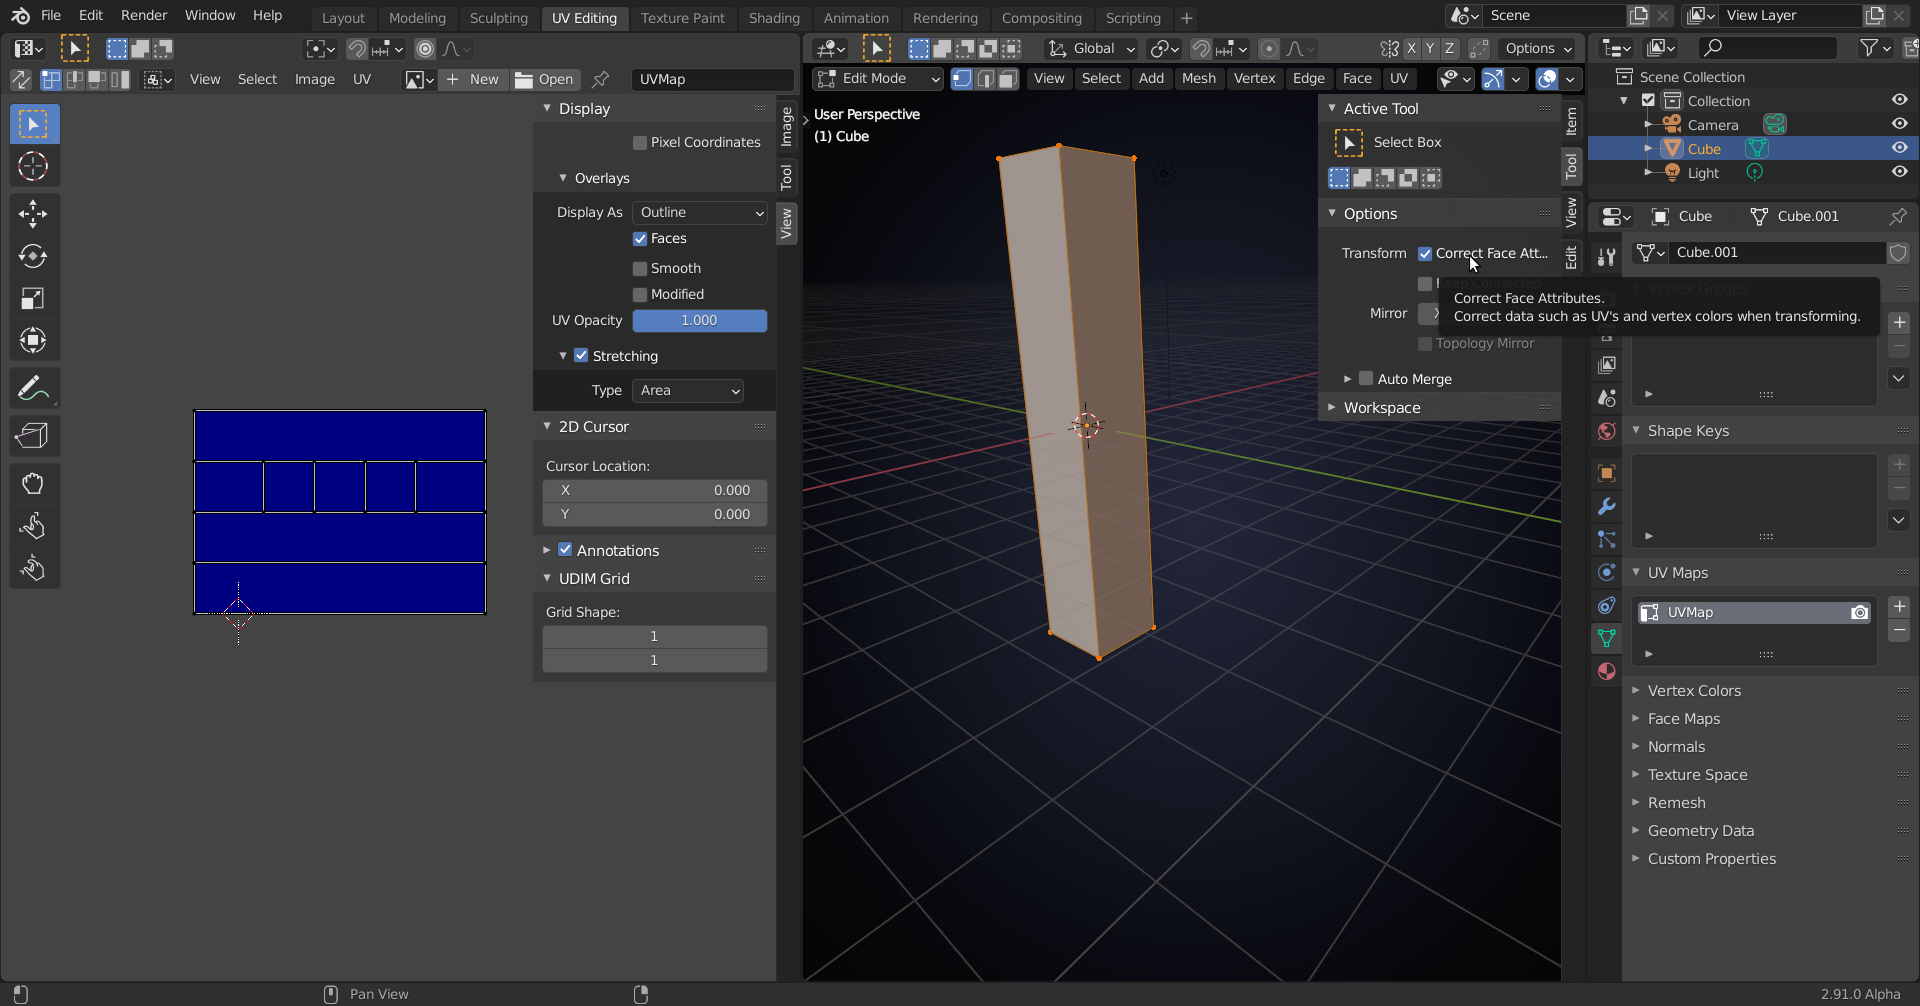
Task: Select the Relax sculpt tool
Action: click(33, 526)
